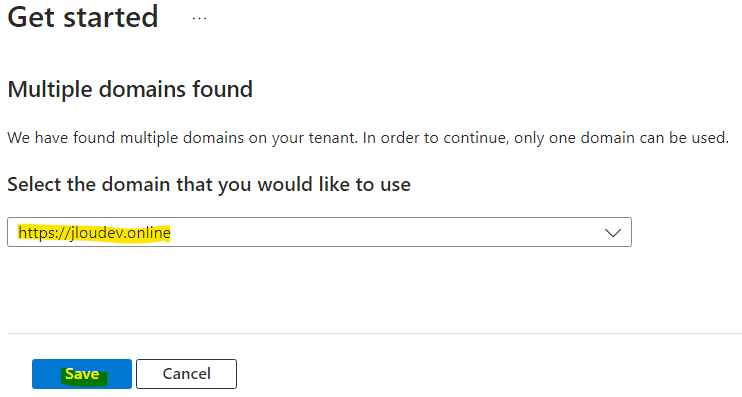Click the highlighted jloudev.online text
This screenshot has width=742, height=397.
pos(94,233)
